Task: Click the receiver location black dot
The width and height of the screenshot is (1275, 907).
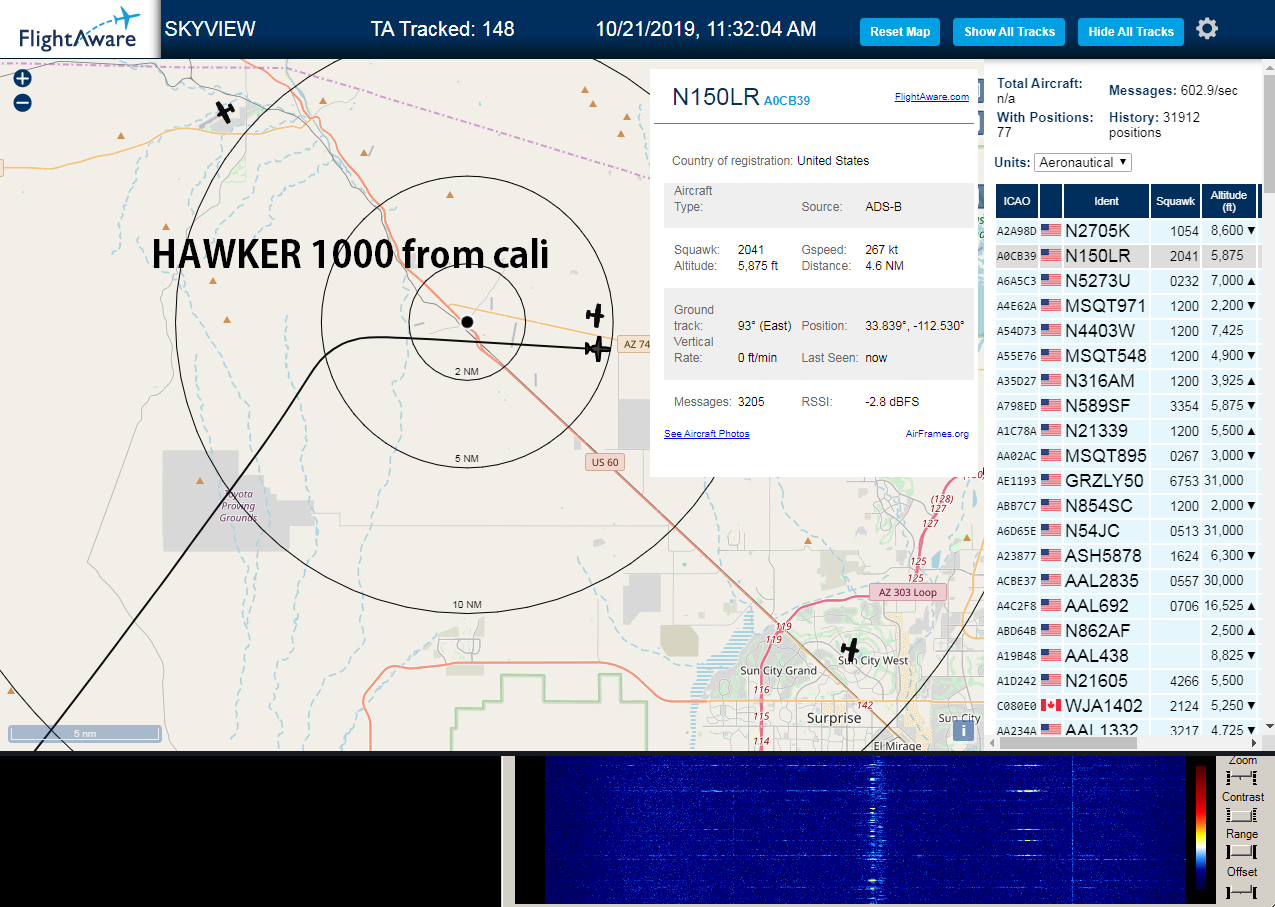Action: [467, 321]
